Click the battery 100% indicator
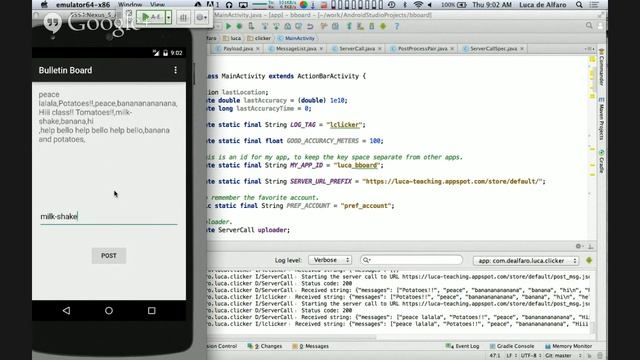 453,5
